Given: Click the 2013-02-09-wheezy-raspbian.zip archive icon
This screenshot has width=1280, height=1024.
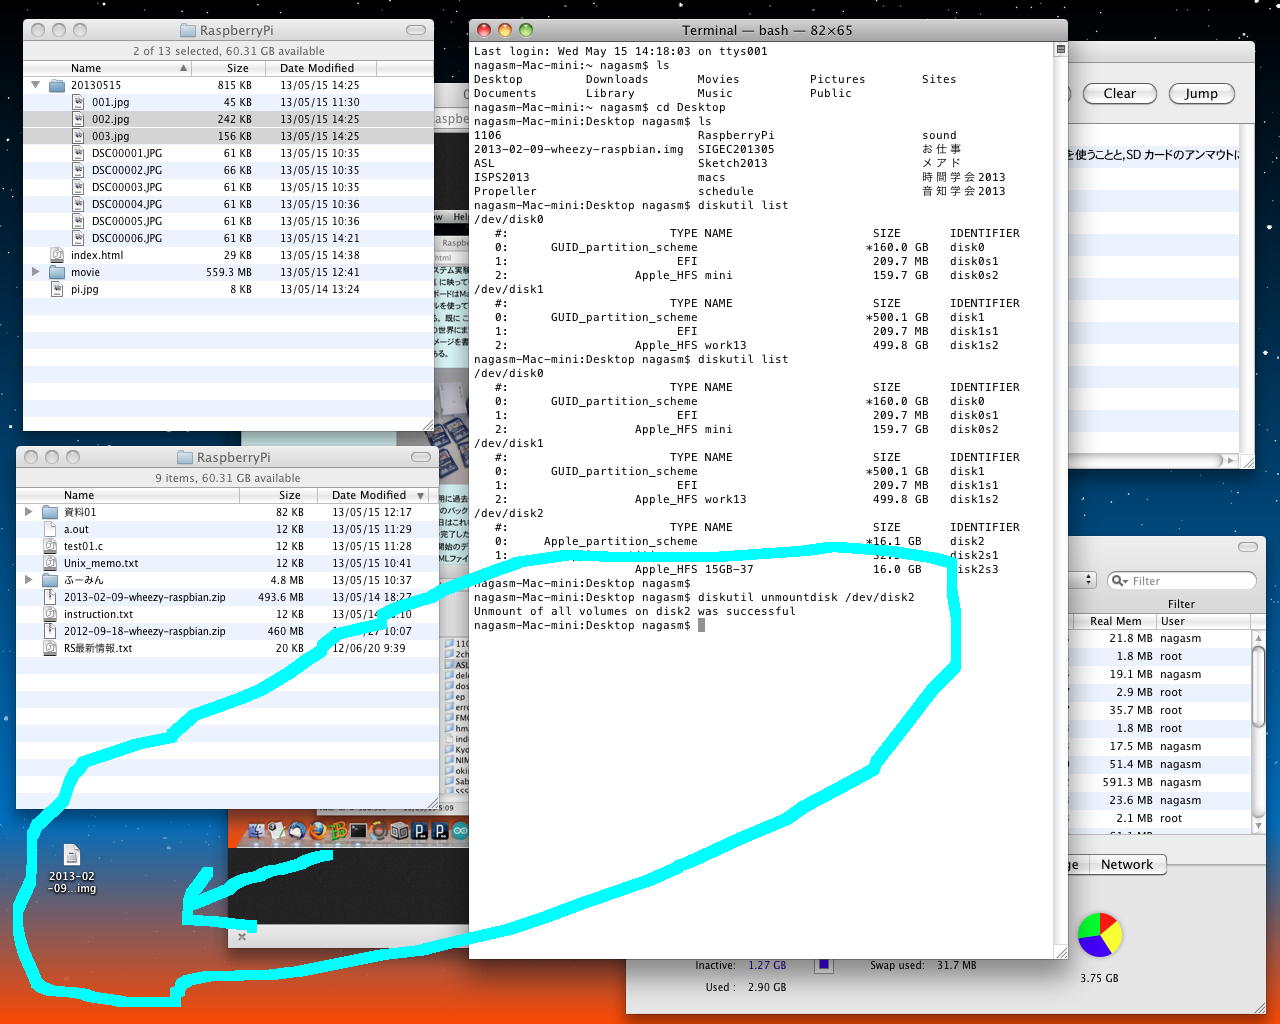Looking at the screenshot, I should (50, 597).
